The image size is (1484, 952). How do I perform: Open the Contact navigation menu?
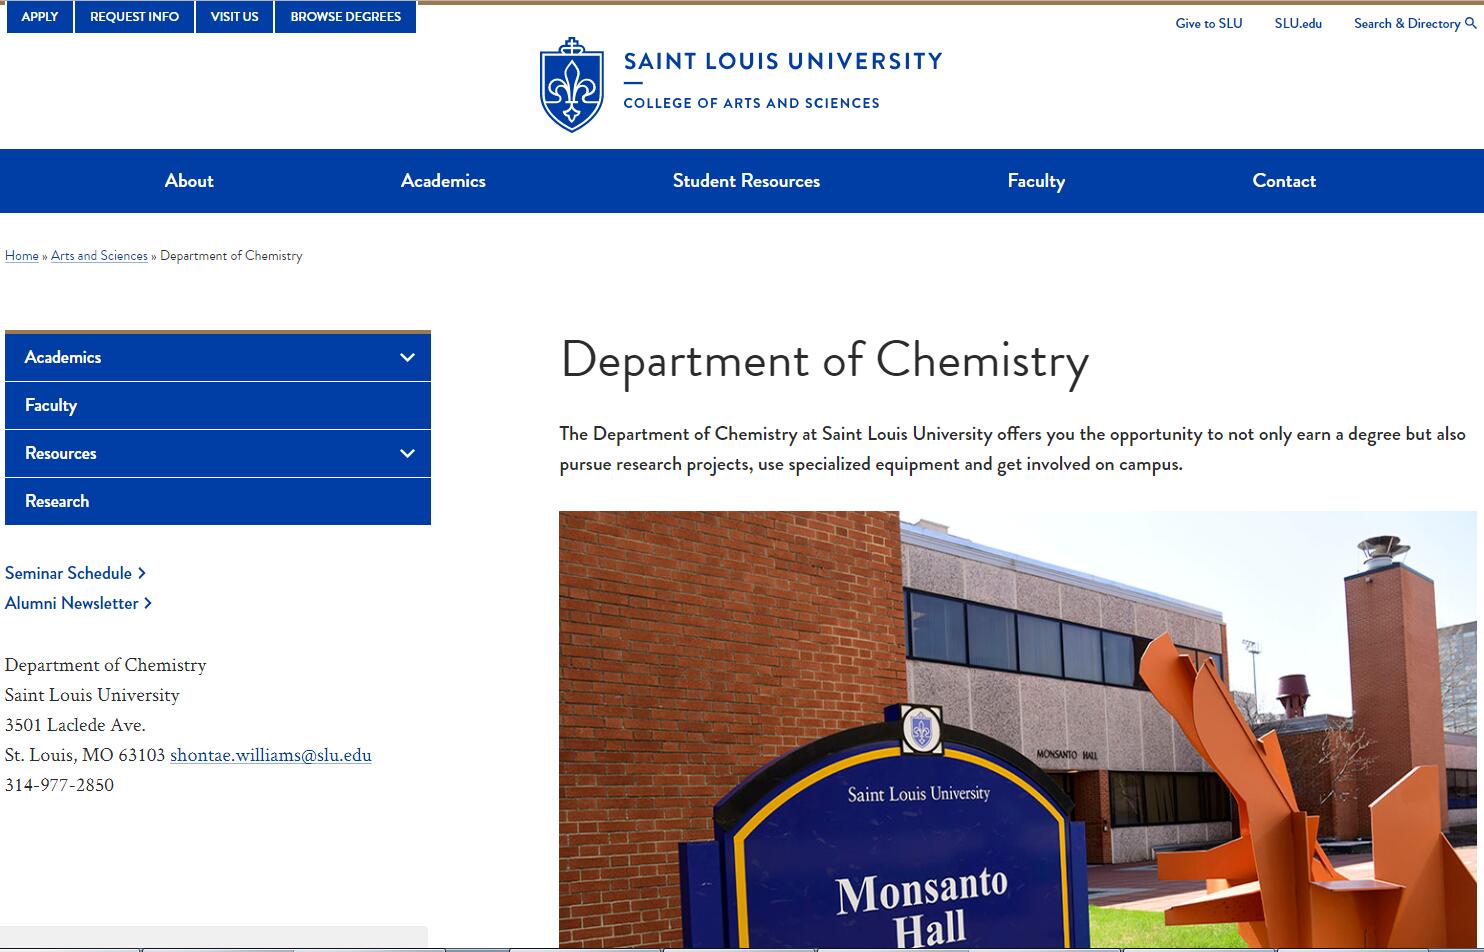[1284, 181]
